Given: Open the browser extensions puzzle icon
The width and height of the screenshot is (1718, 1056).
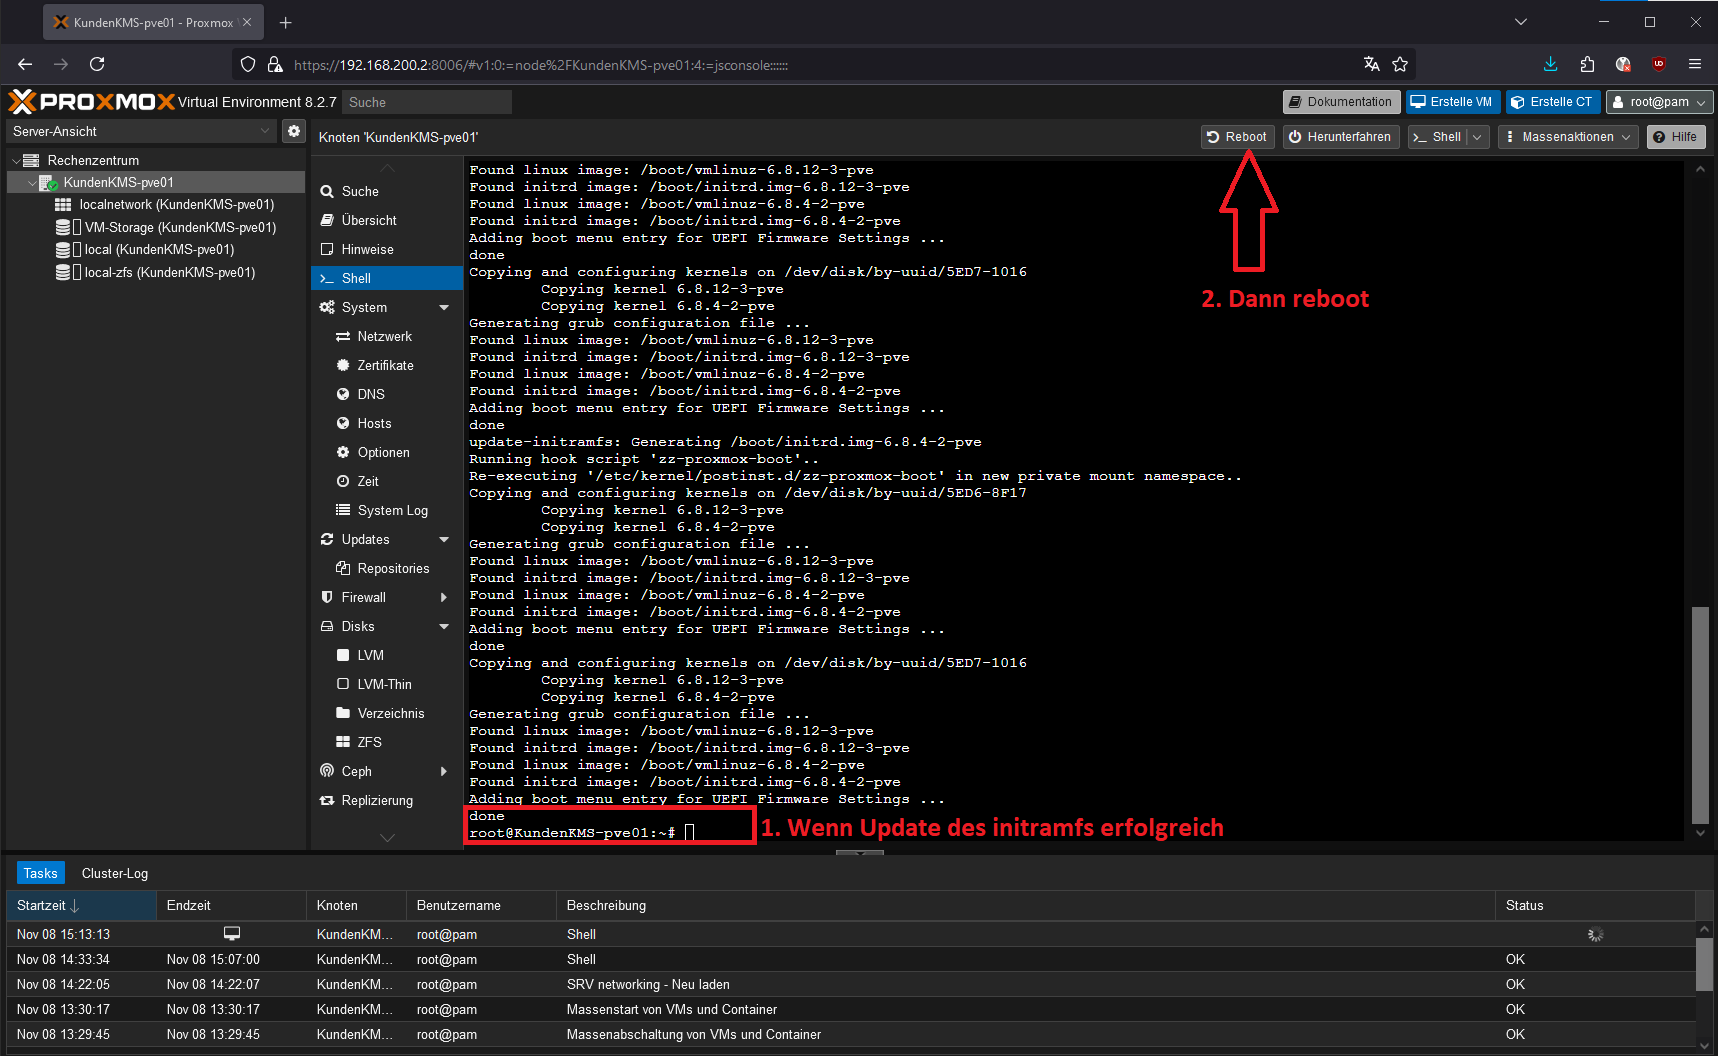Looking at the screenshot, I should [x=1587, y=64].
